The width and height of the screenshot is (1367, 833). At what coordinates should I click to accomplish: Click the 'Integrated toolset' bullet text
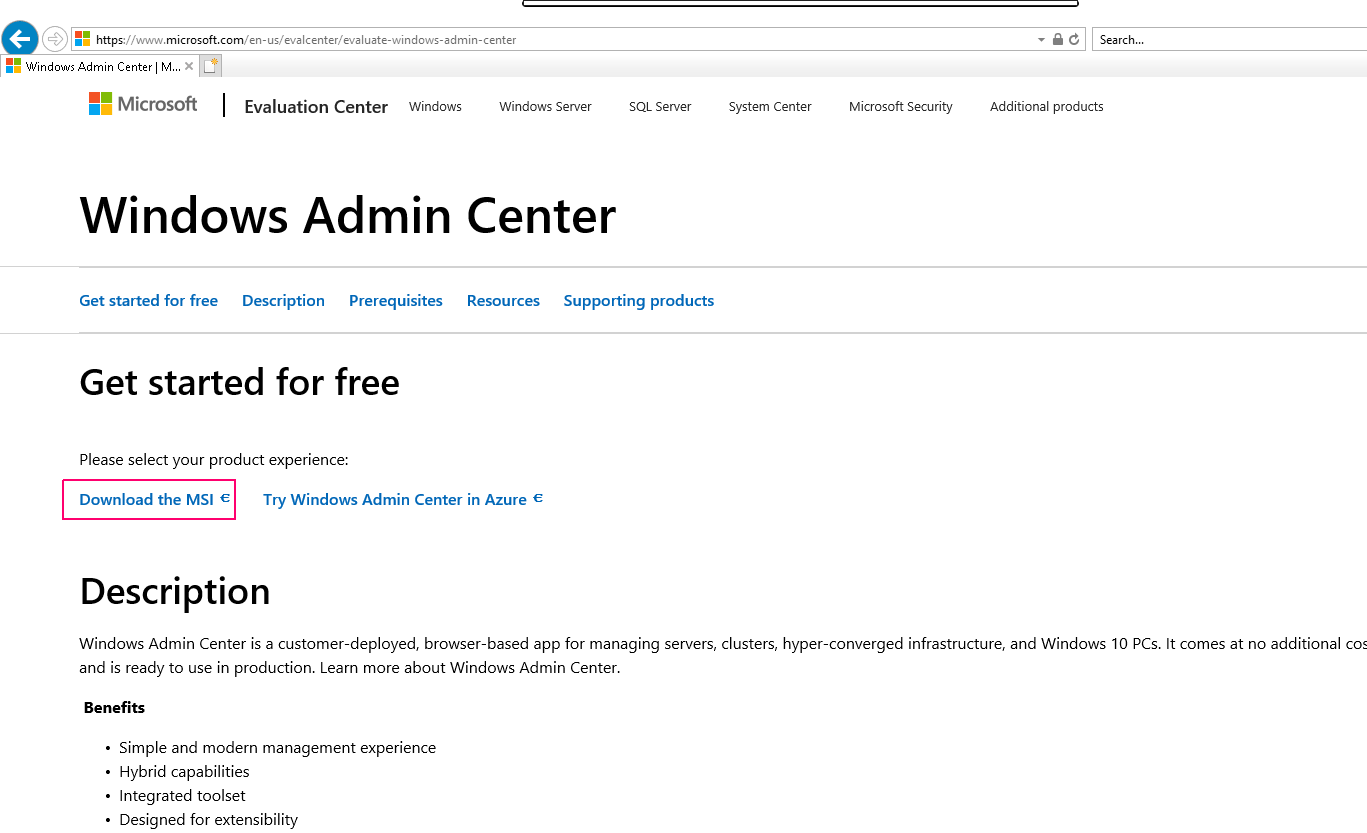[182, 796]
